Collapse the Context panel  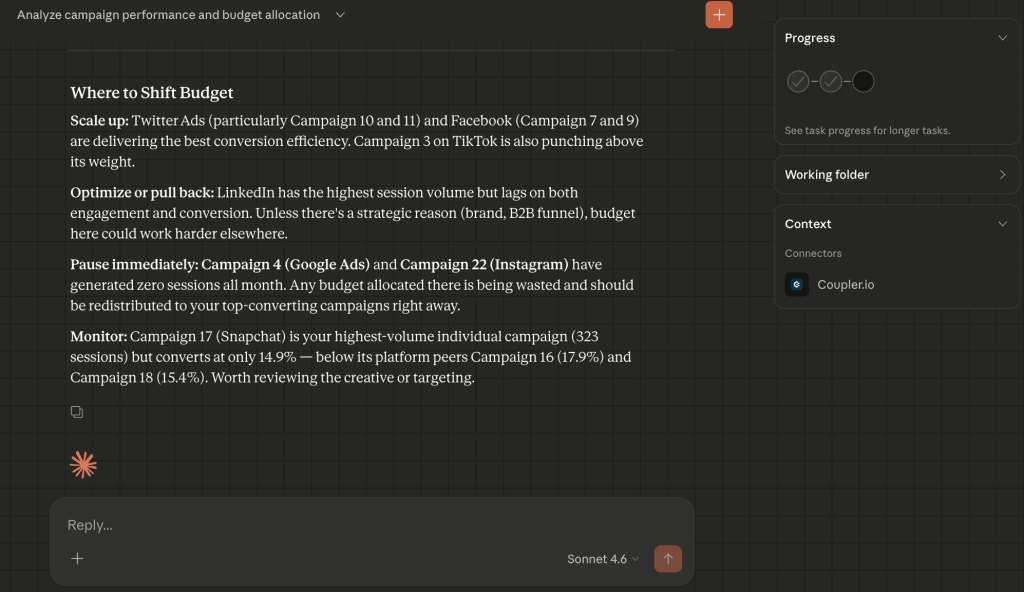1002,223
